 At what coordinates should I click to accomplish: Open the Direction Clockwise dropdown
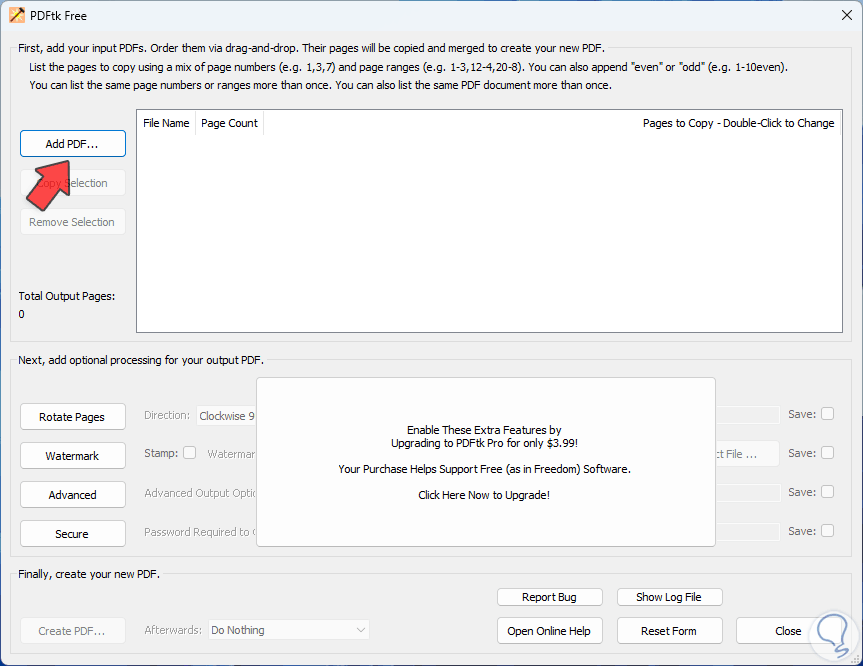pyautogui.click(x=227, y=416)
